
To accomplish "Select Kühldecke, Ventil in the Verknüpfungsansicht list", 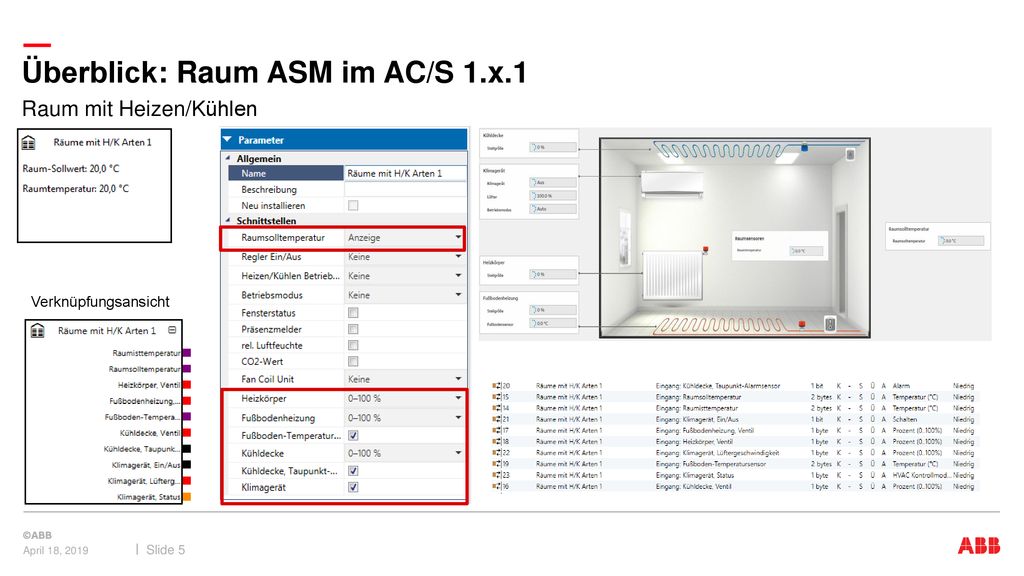I will (x=150, y=433).
